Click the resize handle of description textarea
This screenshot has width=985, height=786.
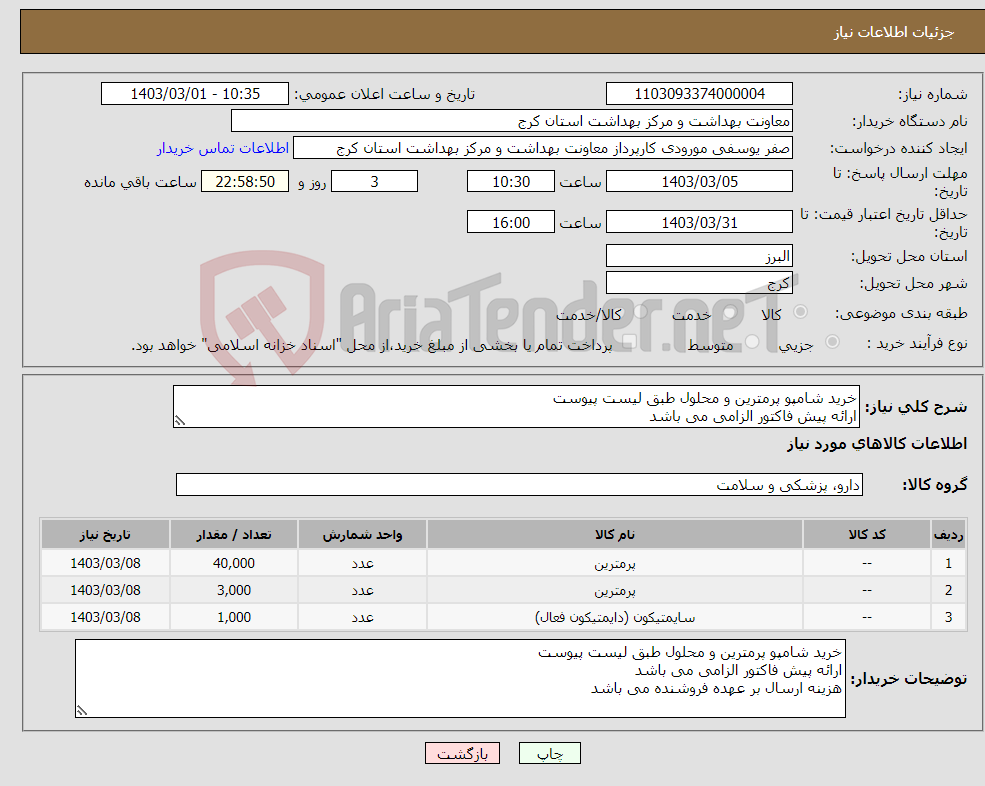[180, 421]
